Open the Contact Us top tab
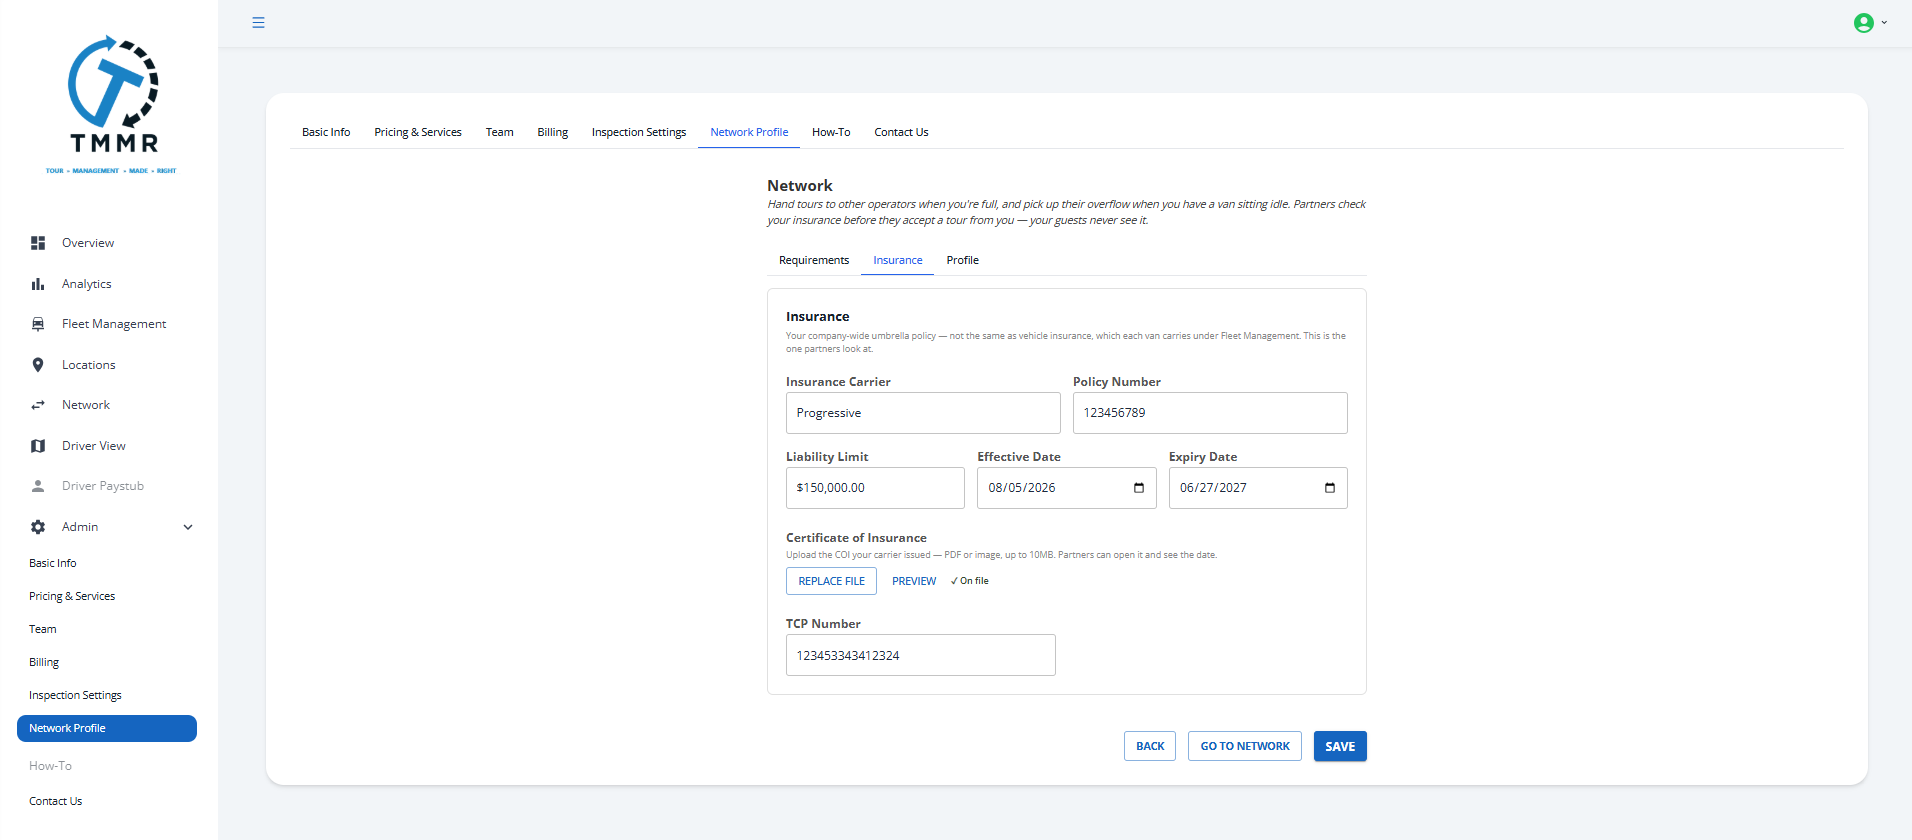1912x840 pixels. [901, 132]
